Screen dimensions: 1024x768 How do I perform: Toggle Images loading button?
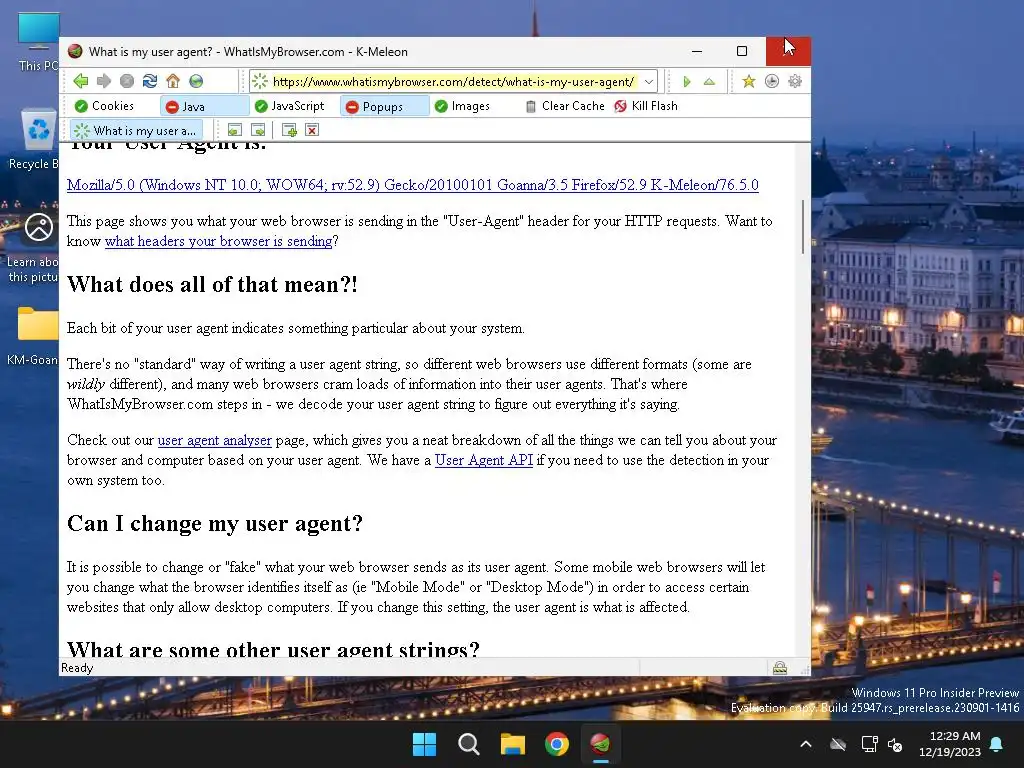(462, 106)
